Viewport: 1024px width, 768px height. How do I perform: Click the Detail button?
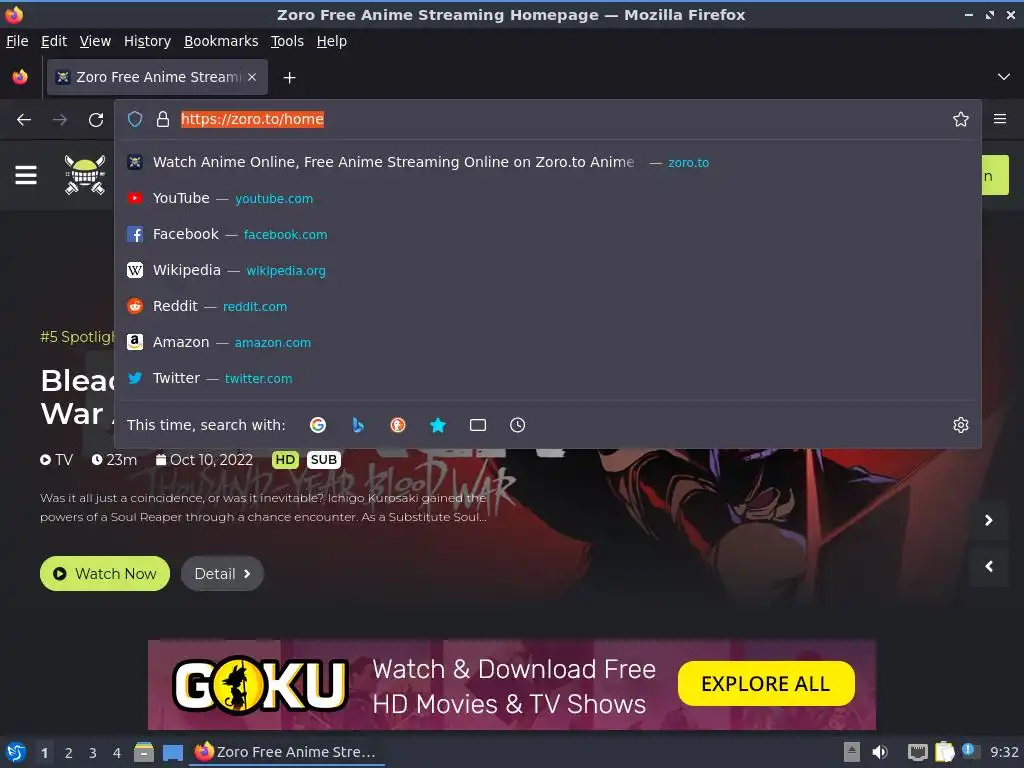click(222, 573)
